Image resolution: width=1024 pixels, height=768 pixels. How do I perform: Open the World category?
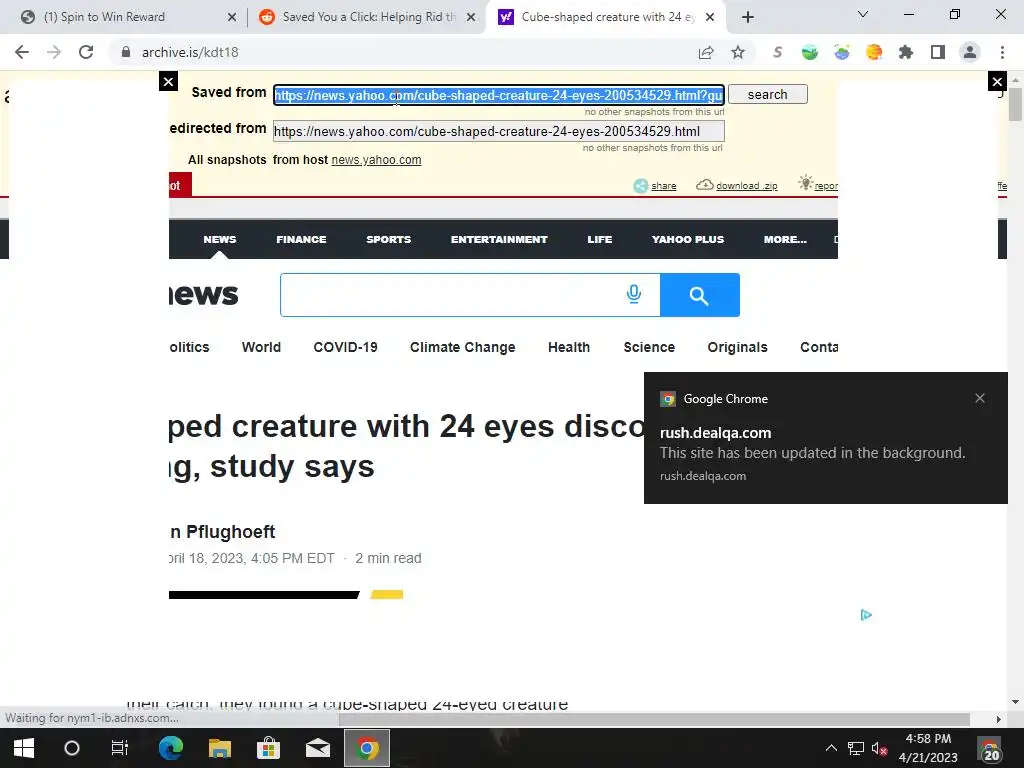261,347
